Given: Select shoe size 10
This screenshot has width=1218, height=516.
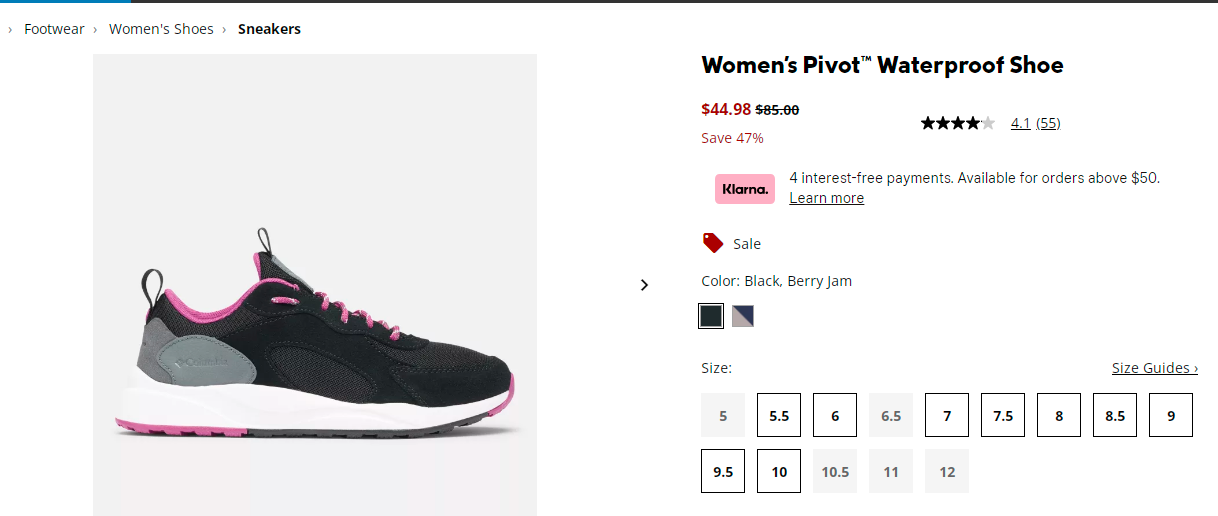Looking at the screenshot, I should pyautogui.click(x=779, y=472).
